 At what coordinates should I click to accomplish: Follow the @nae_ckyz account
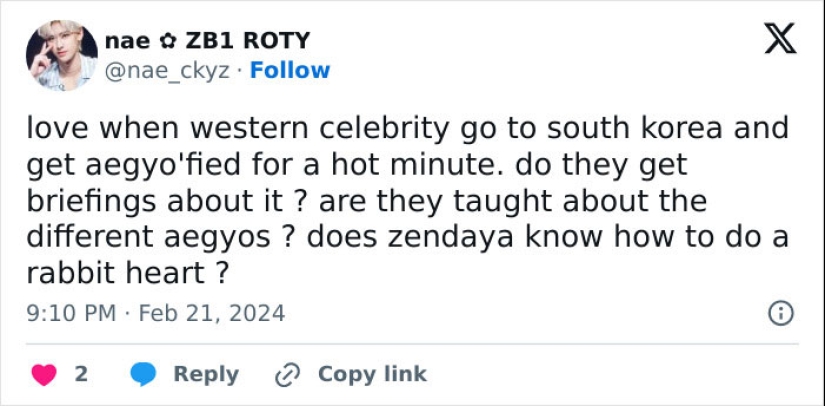(289, 70)
